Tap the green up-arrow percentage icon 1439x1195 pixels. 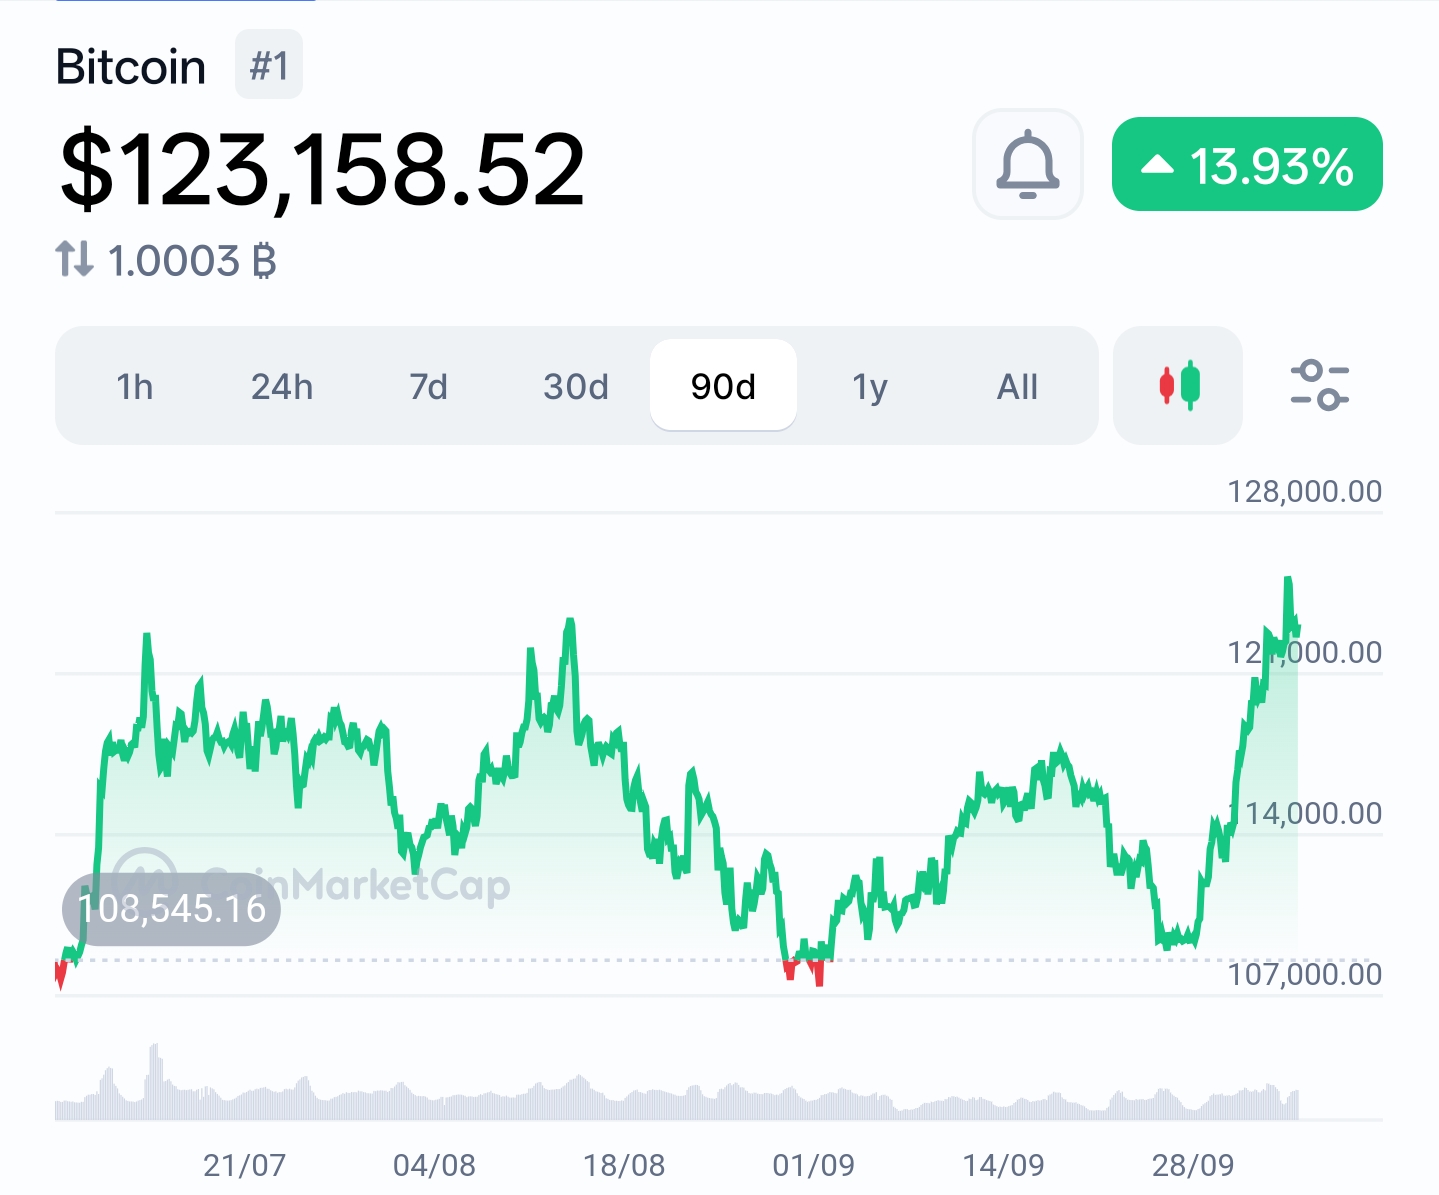[x=1157, y=165]
